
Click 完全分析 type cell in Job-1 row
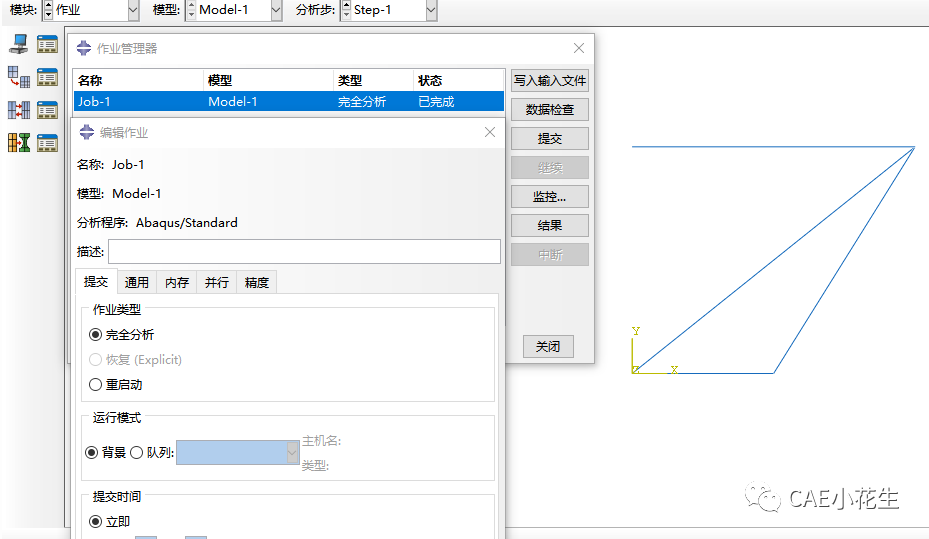click(x=361, y=102)
